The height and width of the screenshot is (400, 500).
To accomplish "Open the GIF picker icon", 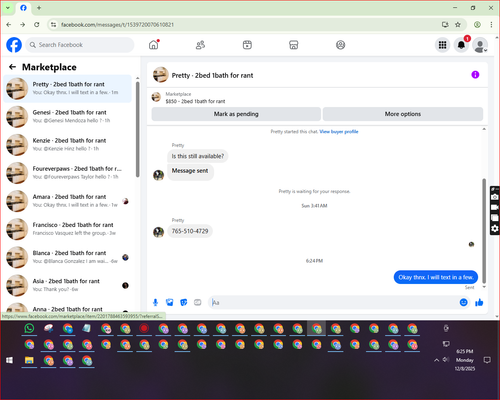I will pyautogui.click(x=198, y=302).
